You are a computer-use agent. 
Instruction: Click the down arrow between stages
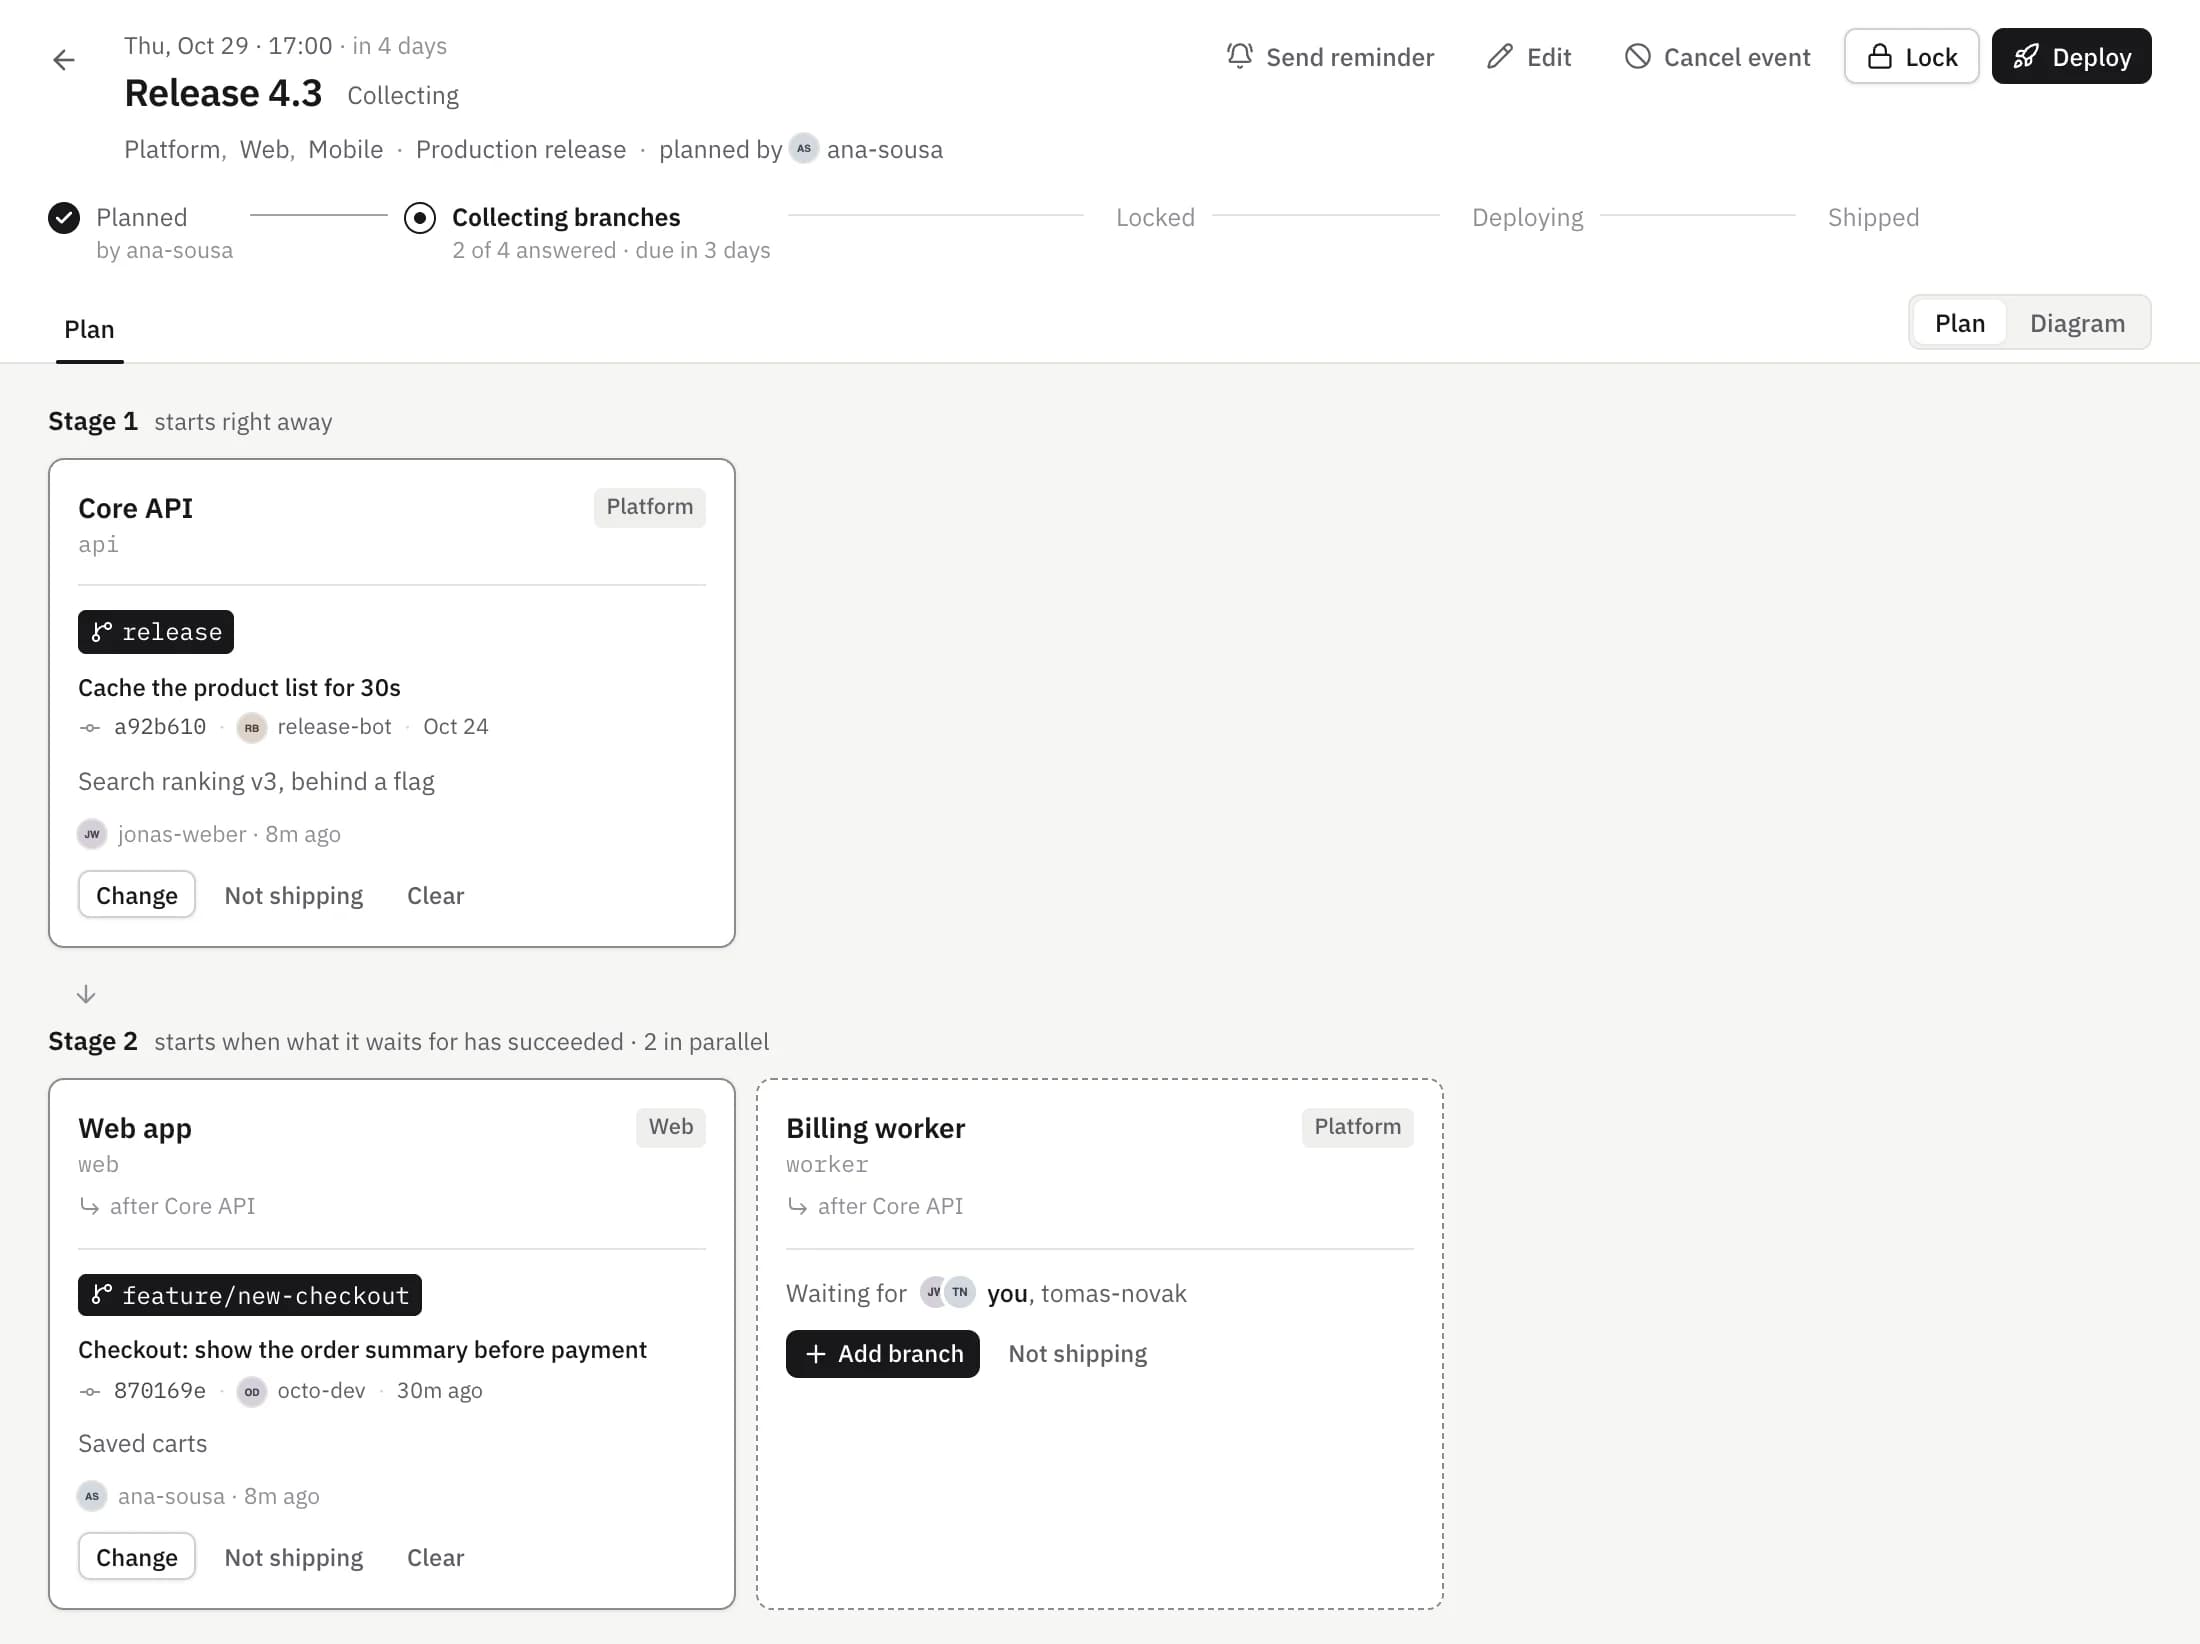86,994
